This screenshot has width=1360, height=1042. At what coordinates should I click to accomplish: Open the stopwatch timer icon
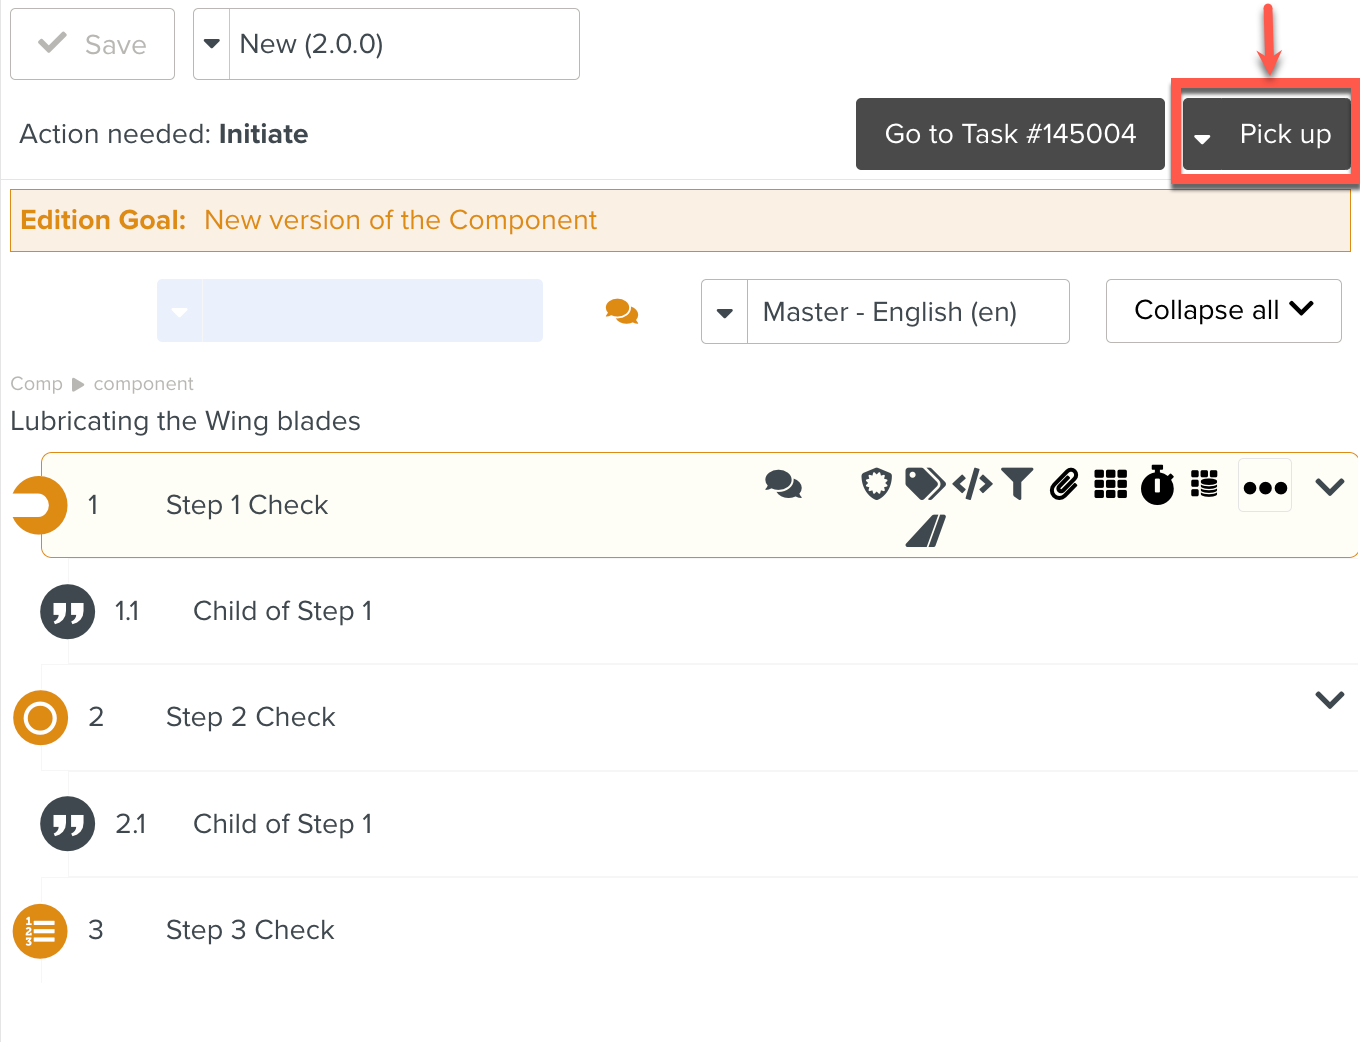(x=1157, y=485)
